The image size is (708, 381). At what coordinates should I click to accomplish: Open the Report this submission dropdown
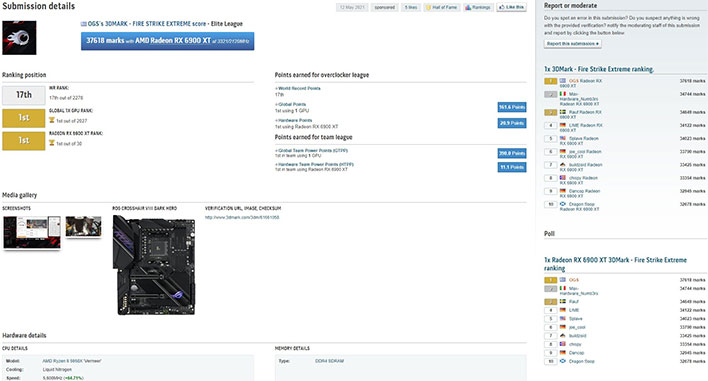coord(573,44)
